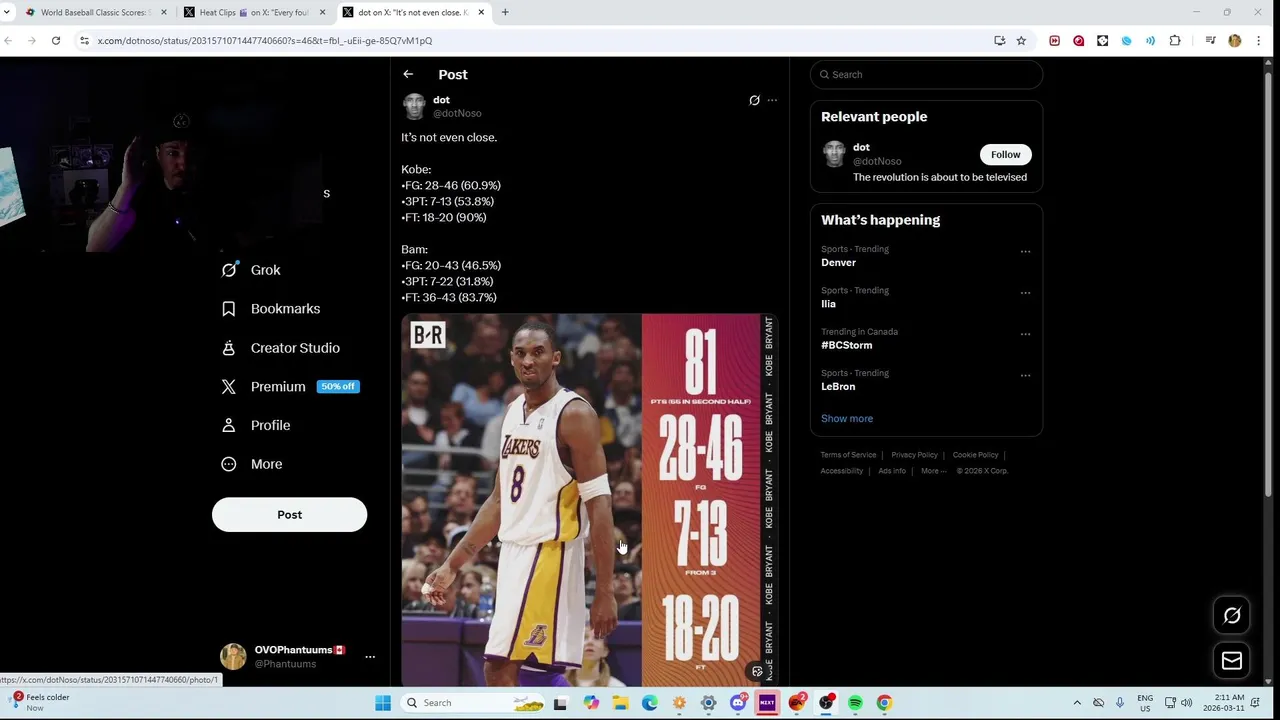Open the #BCStorm trending topic
Viewport: 1280px width, 720px height.
pos(846,345)
